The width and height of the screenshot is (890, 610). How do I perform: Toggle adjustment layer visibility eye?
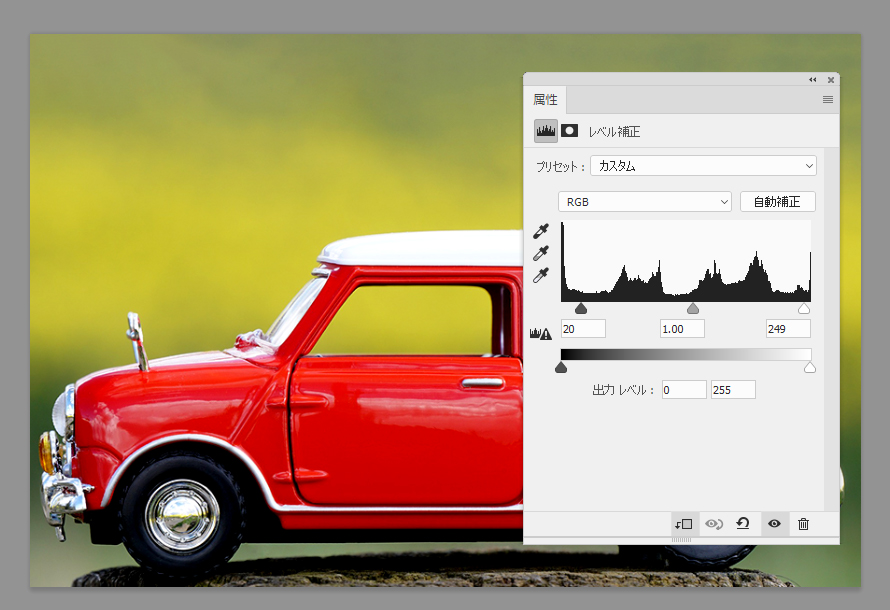click(774, 524)
